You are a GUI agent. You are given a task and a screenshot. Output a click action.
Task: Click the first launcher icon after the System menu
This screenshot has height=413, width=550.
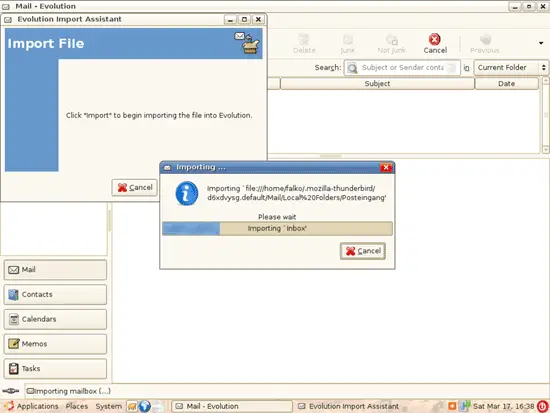(x=132, y=406)
